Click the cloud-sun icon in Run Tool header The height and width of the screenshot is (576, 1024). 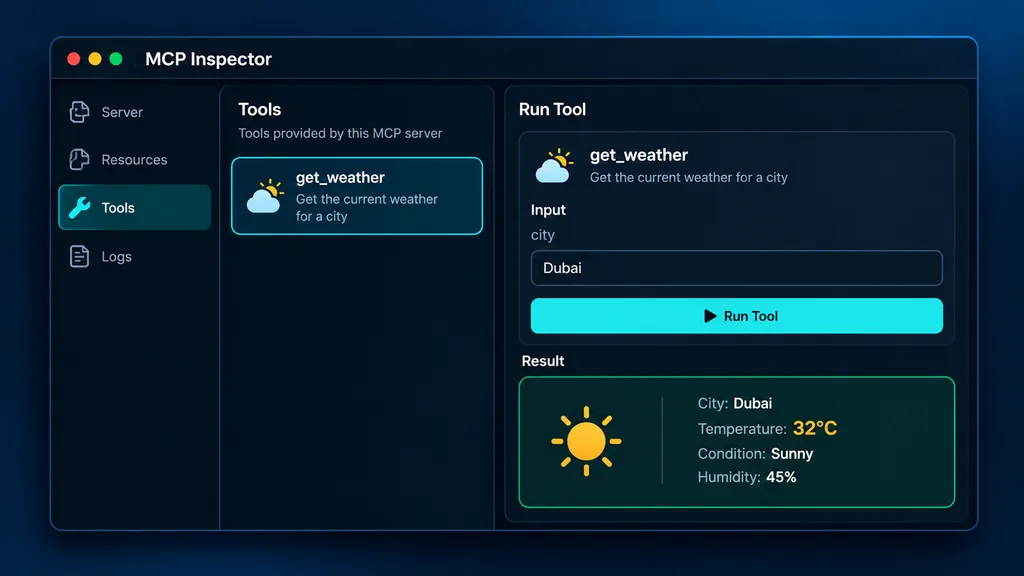[x=554, y=166]
